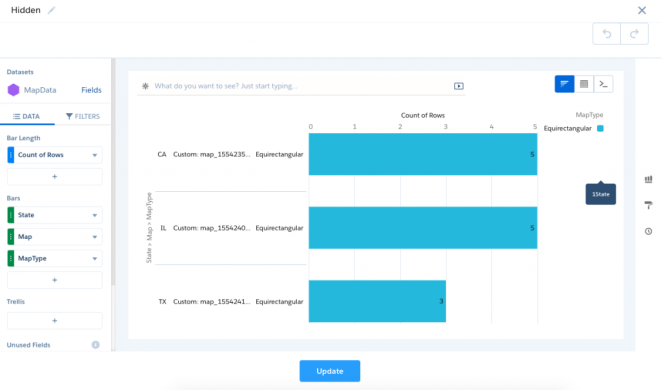This screenshot has width=661, height=390.
Task: Click the IL bar in chart
Action: pyautogui.click(x=423, y=228)
